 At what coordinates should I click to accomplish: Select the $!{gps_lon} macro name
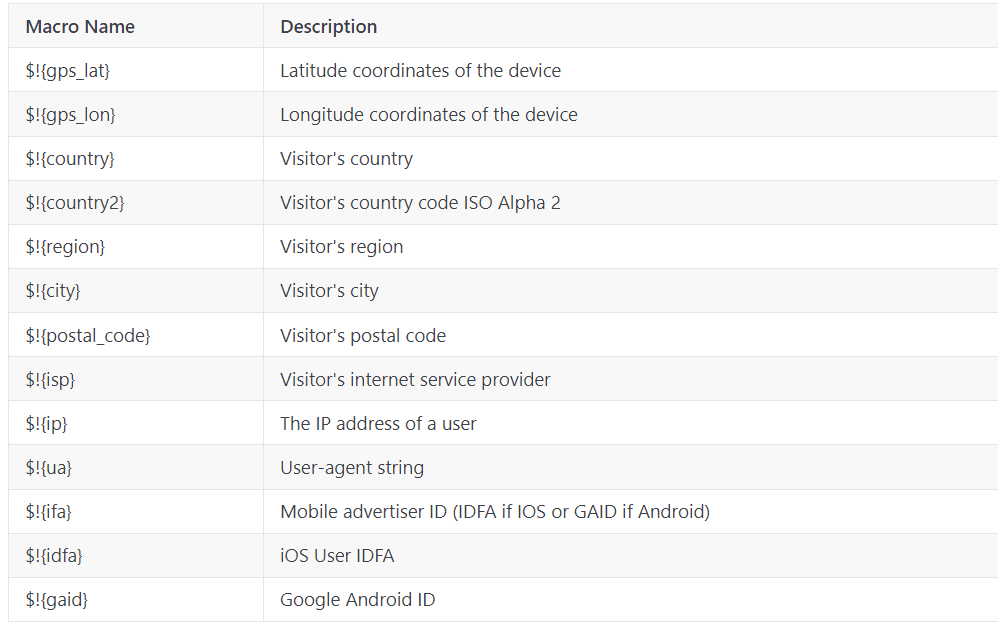70,115
